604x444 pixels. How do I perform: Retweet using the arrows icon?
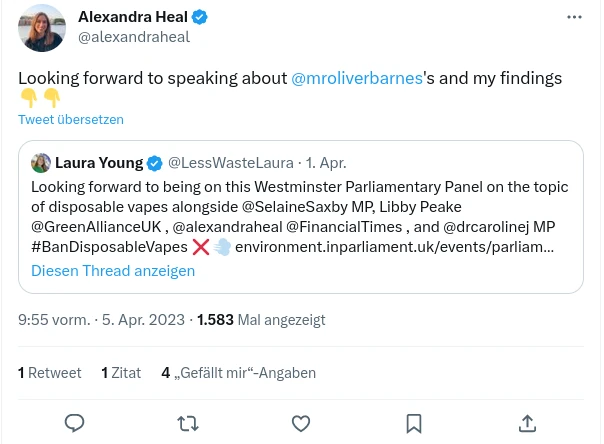[187, 424]
